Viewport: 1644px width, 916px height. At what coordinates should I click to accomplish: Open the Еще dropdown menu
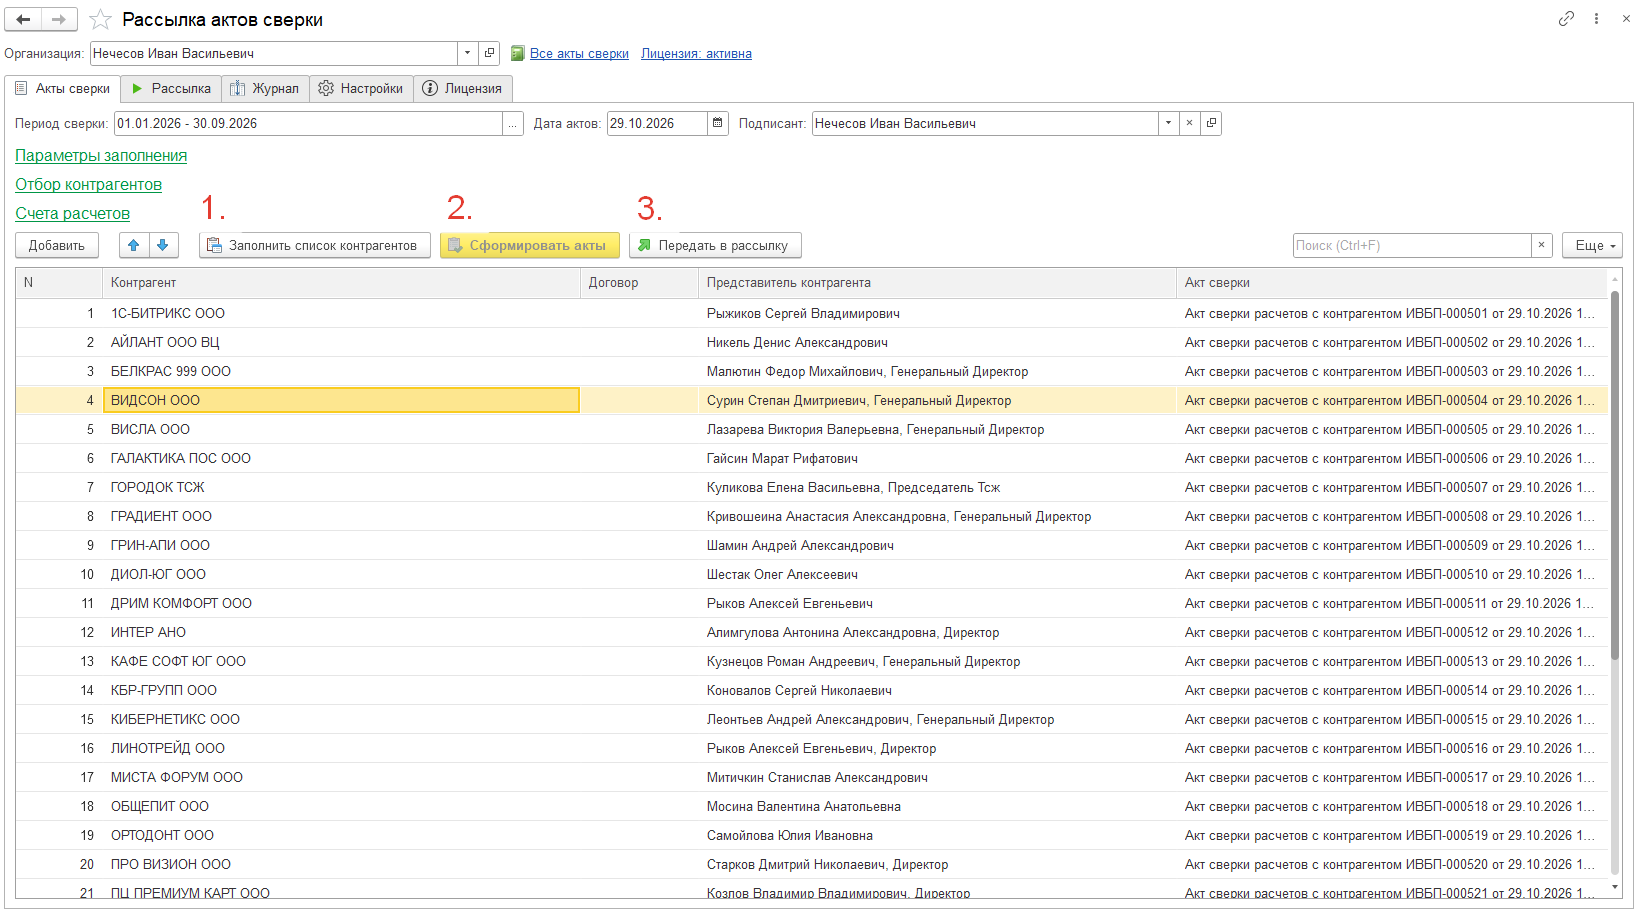click(x=1592, y=245)
